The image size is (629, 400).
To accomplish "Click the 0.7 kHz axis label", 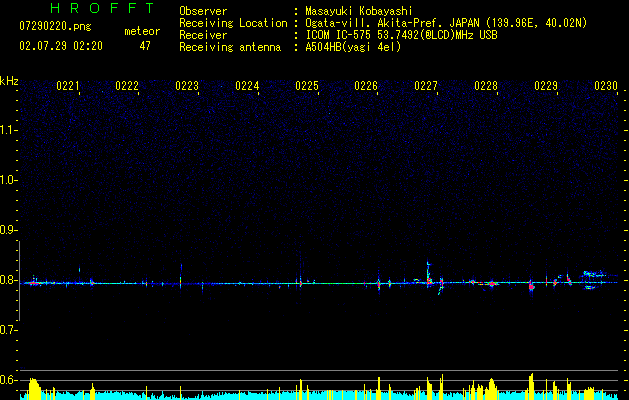I will 8,330.
